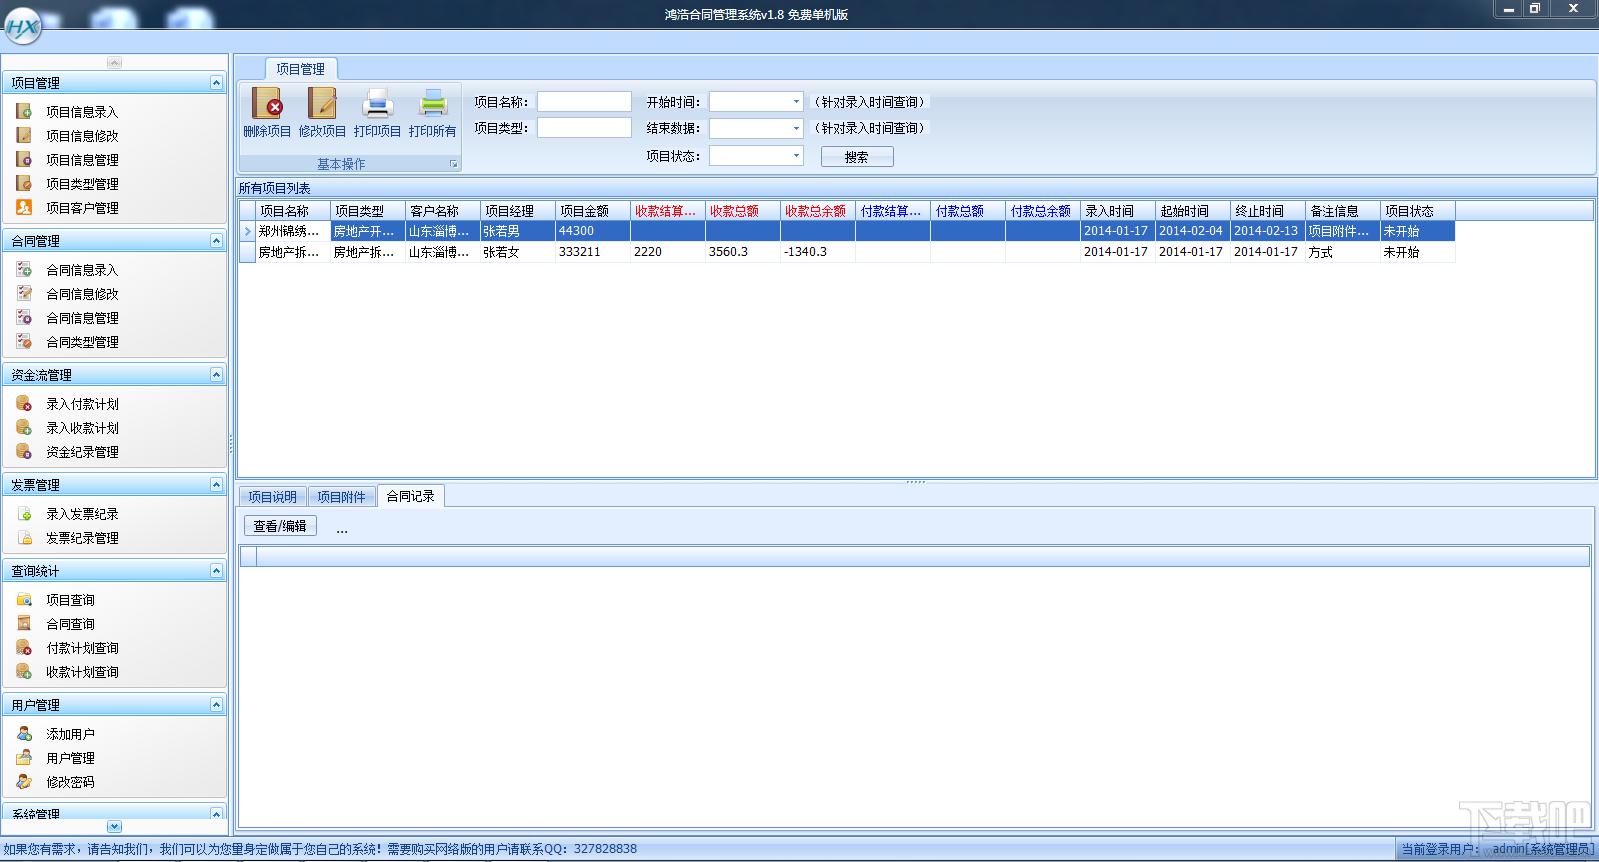Open 用户管理 in the sidebar

[x=70, y=758]
